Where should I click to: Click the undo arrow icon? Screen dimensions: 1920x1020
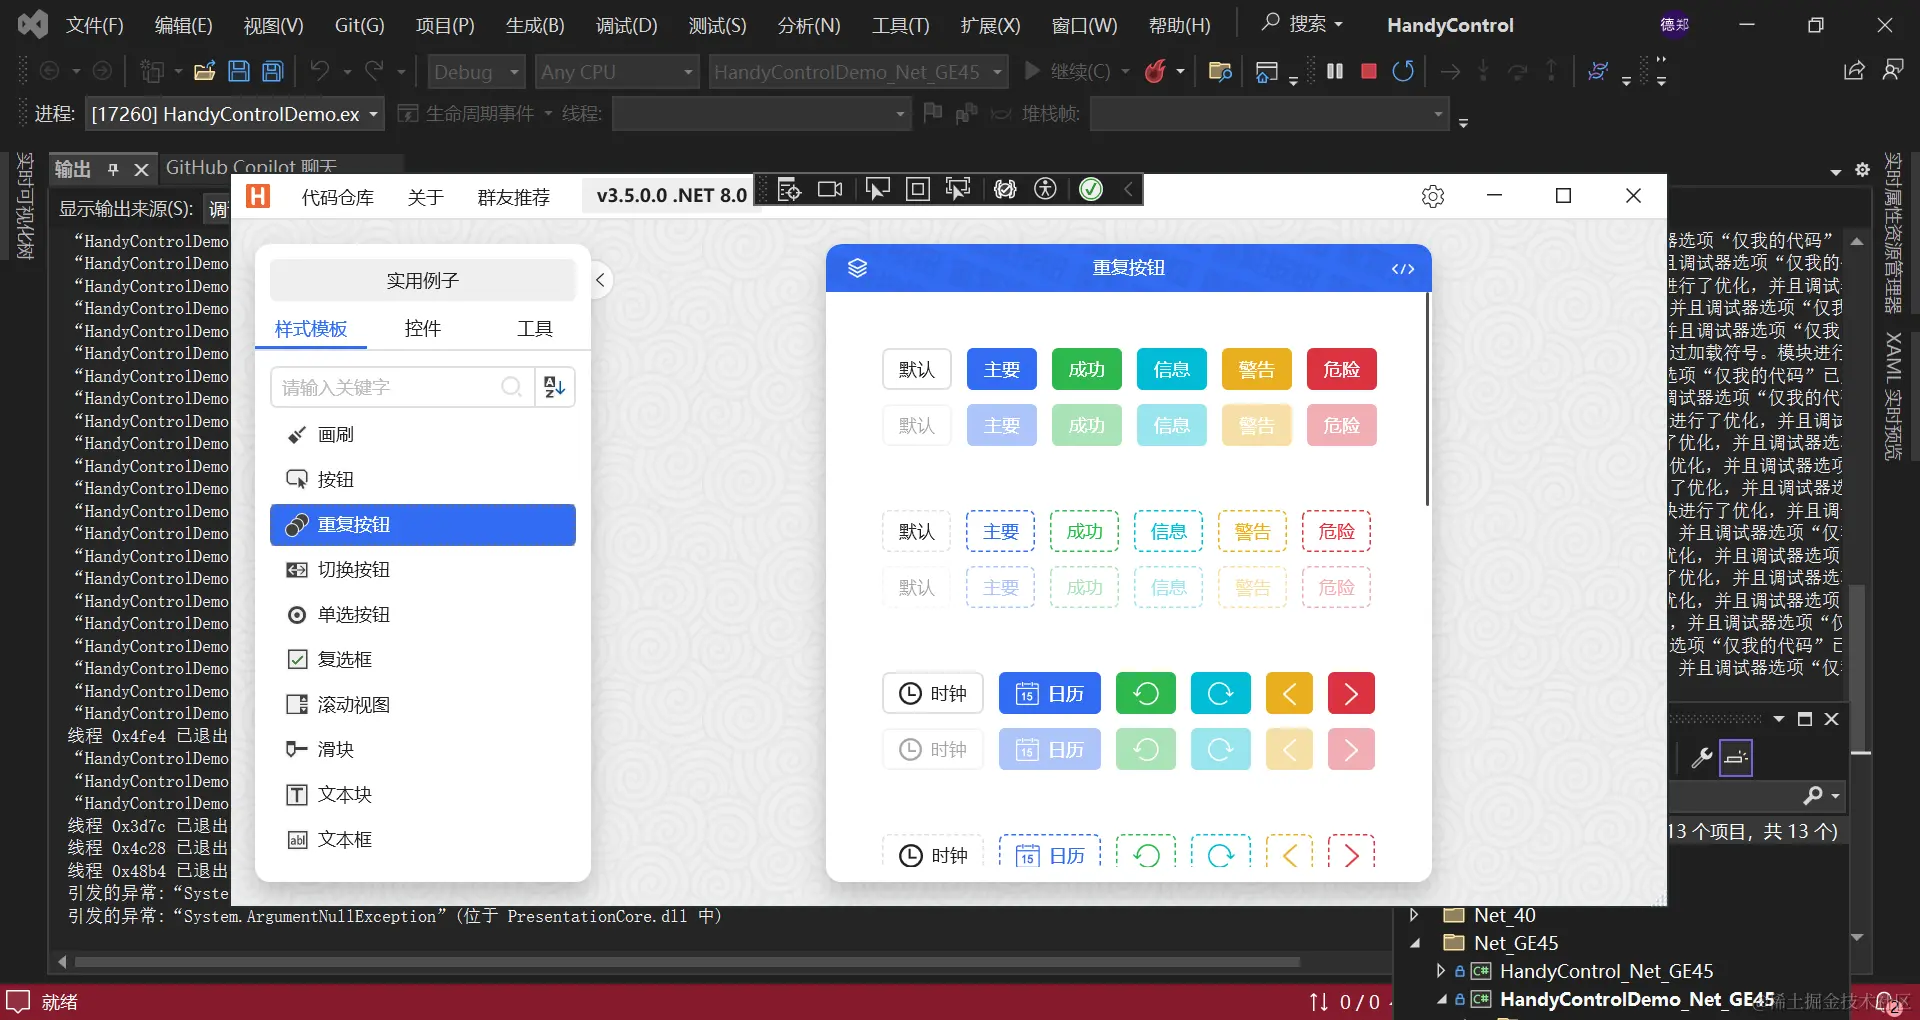320,71
